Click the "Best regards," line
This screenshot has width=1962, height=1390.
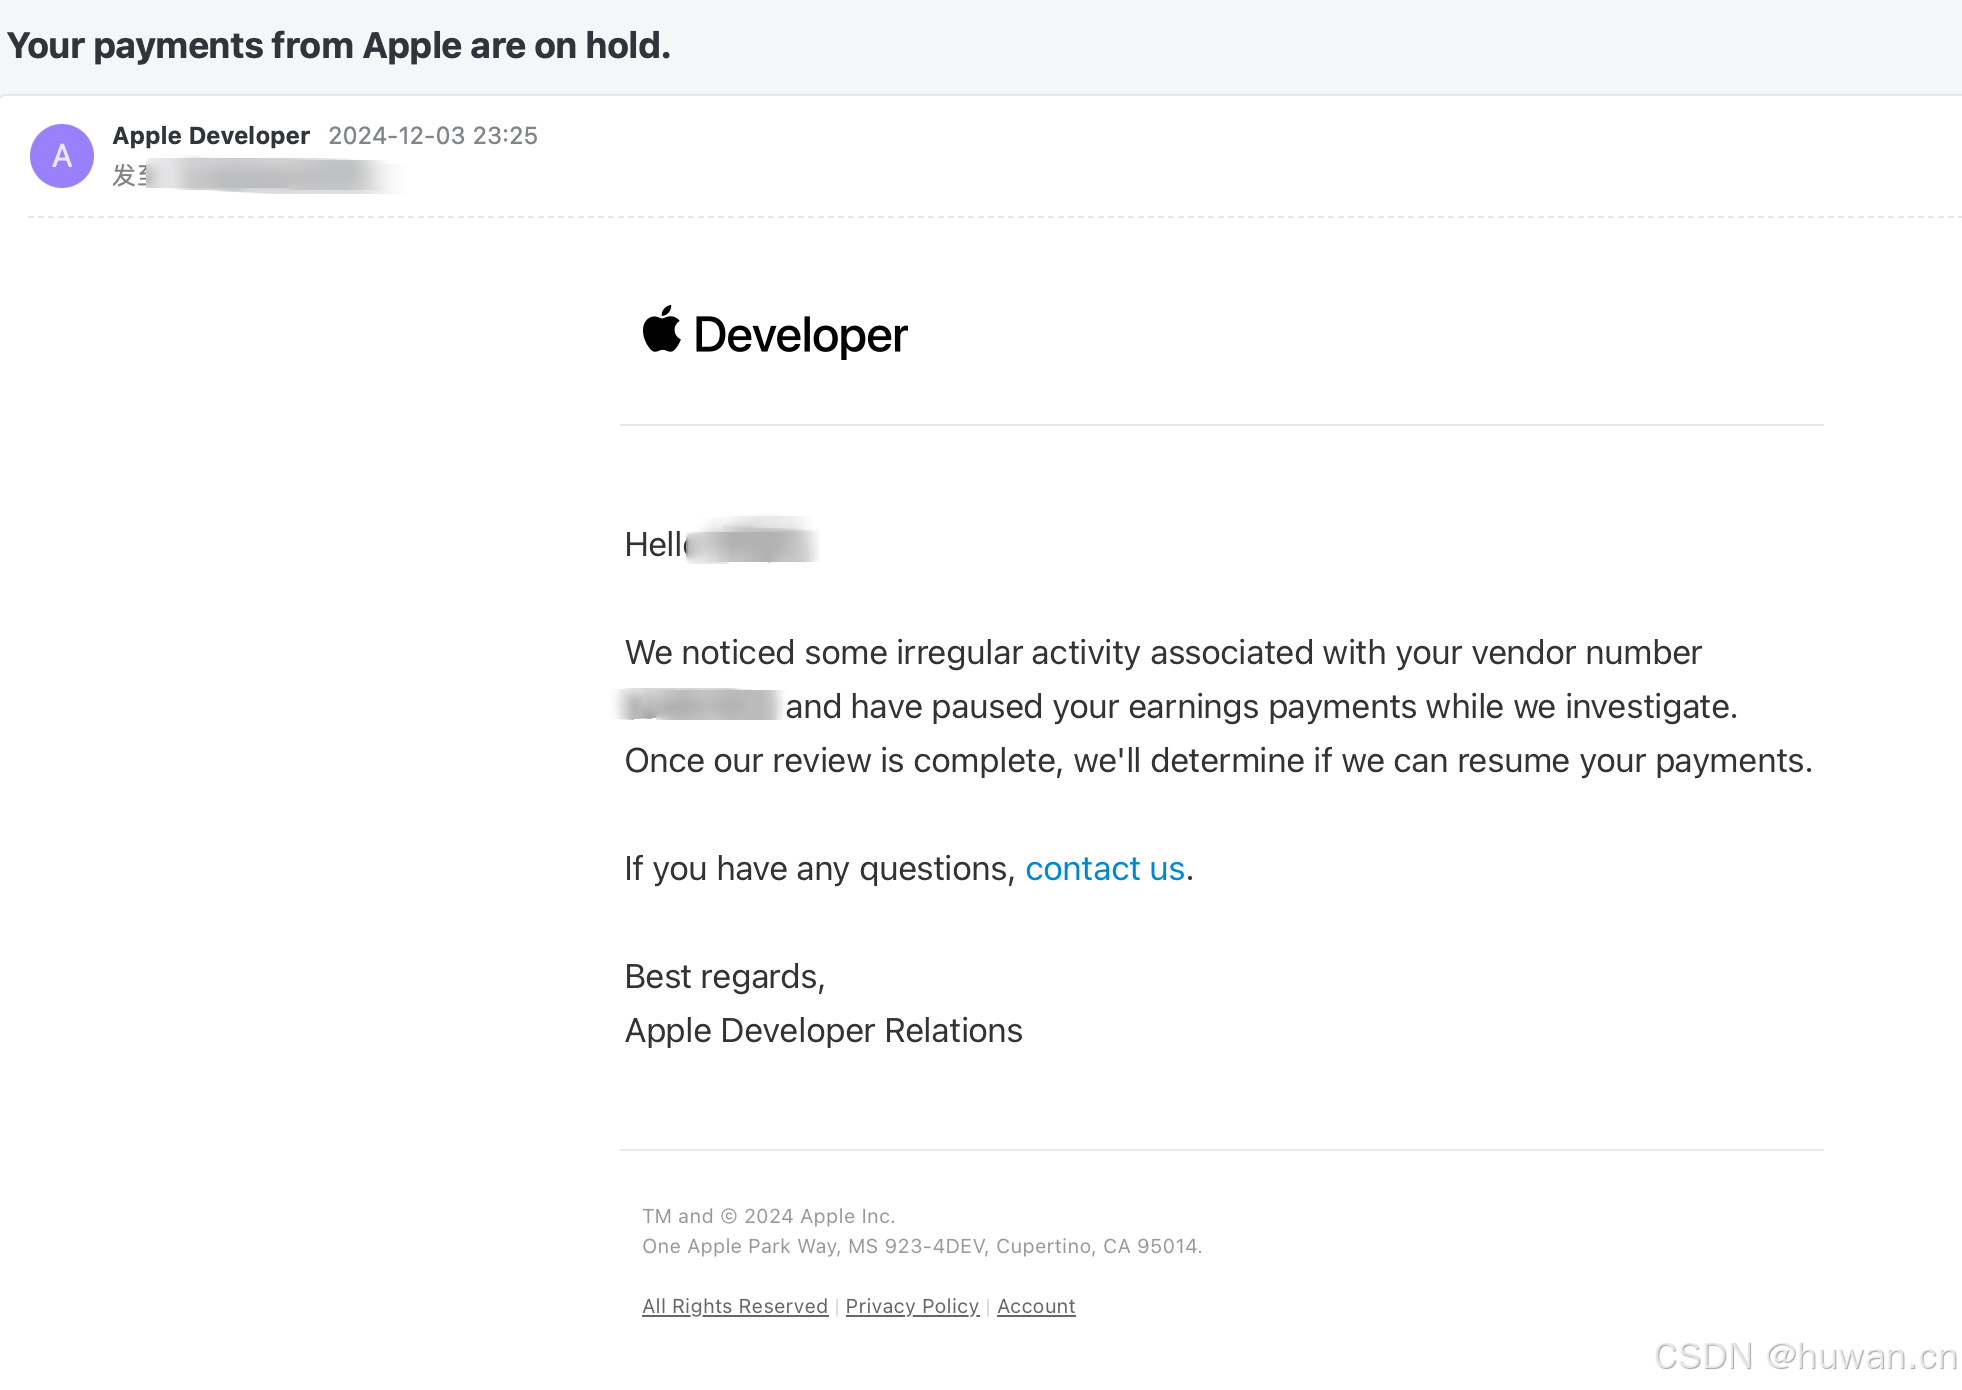(724, 976)
